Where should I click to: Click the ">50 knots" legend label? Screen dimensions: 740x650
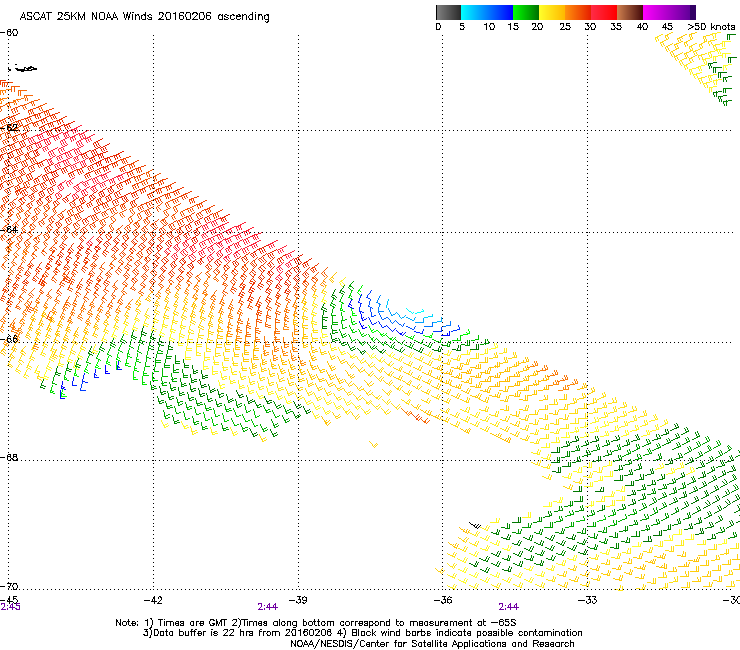(711, 27)
